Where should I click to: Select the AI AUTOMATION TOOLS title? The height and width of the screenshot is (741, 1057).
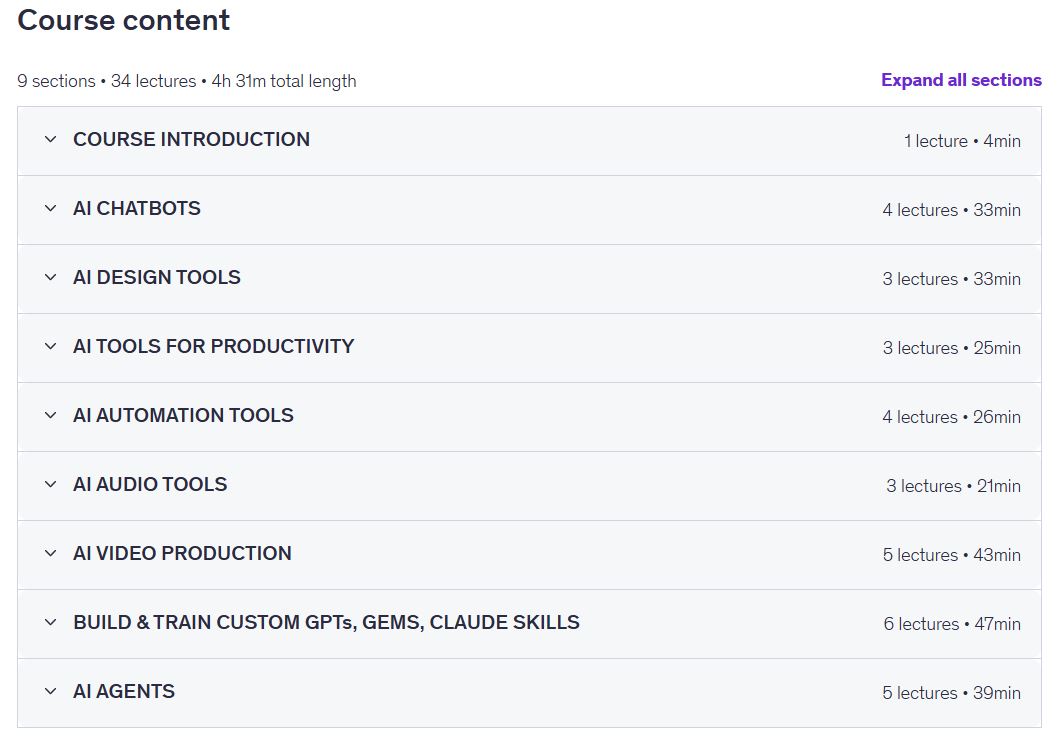pos(183,415)
